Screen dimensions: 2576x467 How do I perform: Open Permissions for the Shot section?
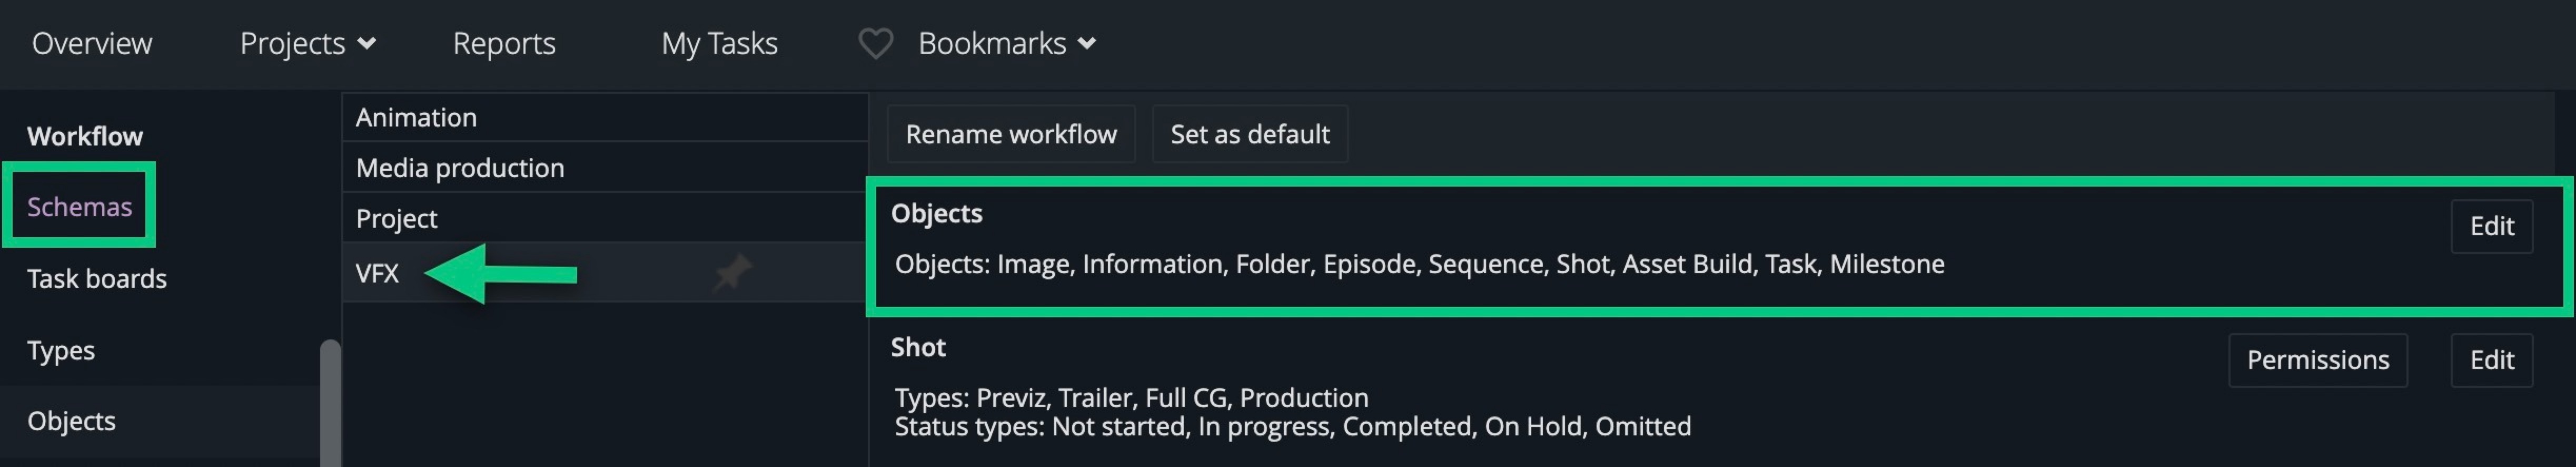2318,360
